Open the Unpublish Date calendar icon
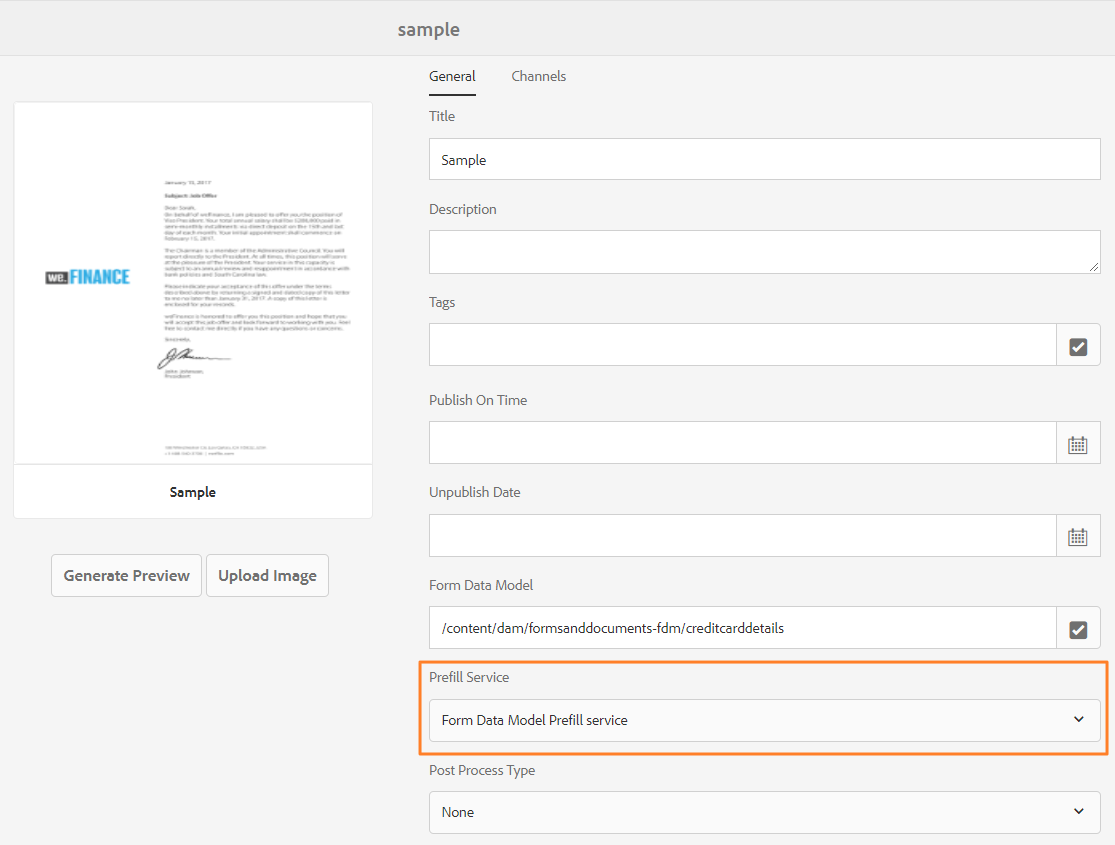The width and height of the screenshot is (1115, 845). (1078, 536)
